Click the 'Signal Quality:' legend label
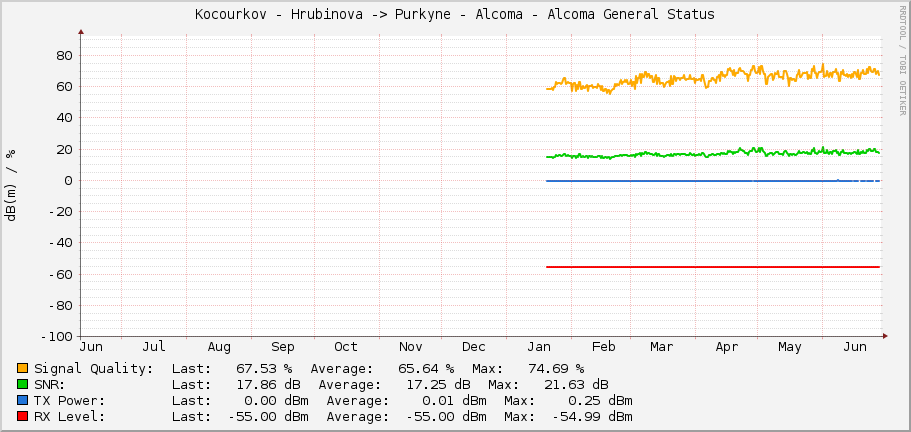Screen dimensions: 911x432 (x=94, y=369)
